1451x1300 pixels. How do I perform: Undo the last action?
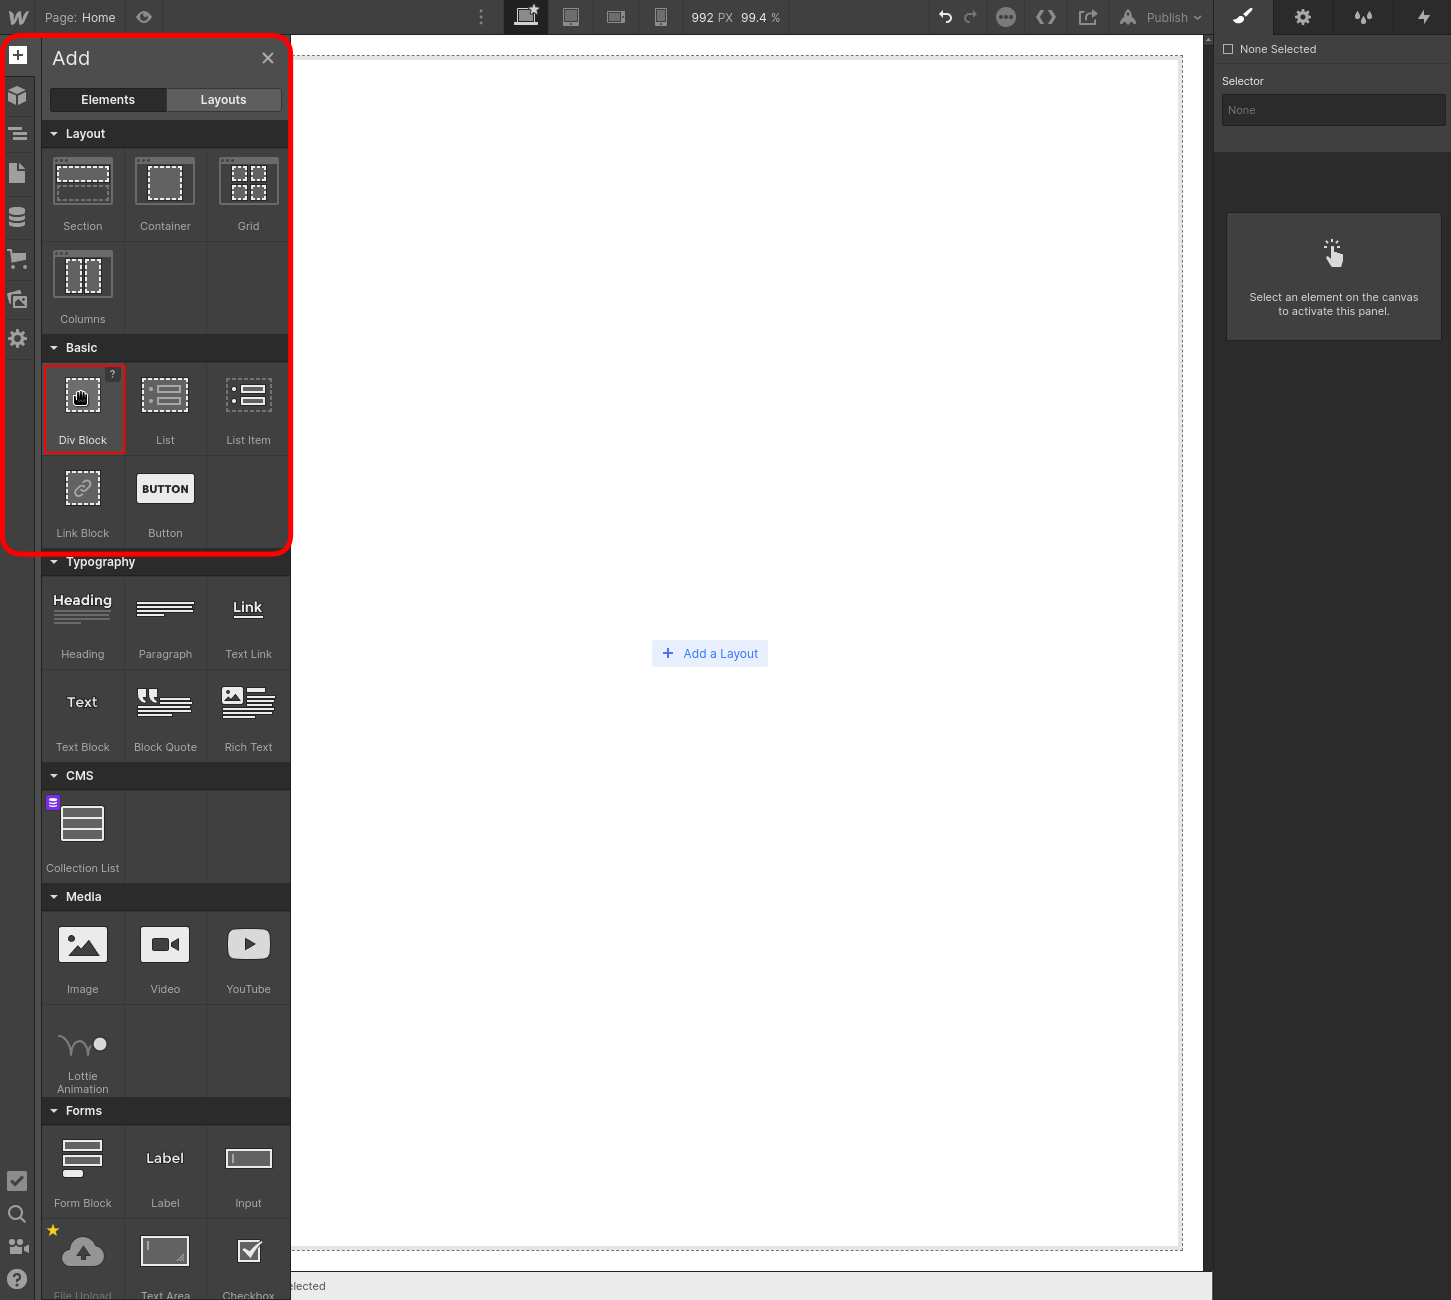click(x=945, y=17)
